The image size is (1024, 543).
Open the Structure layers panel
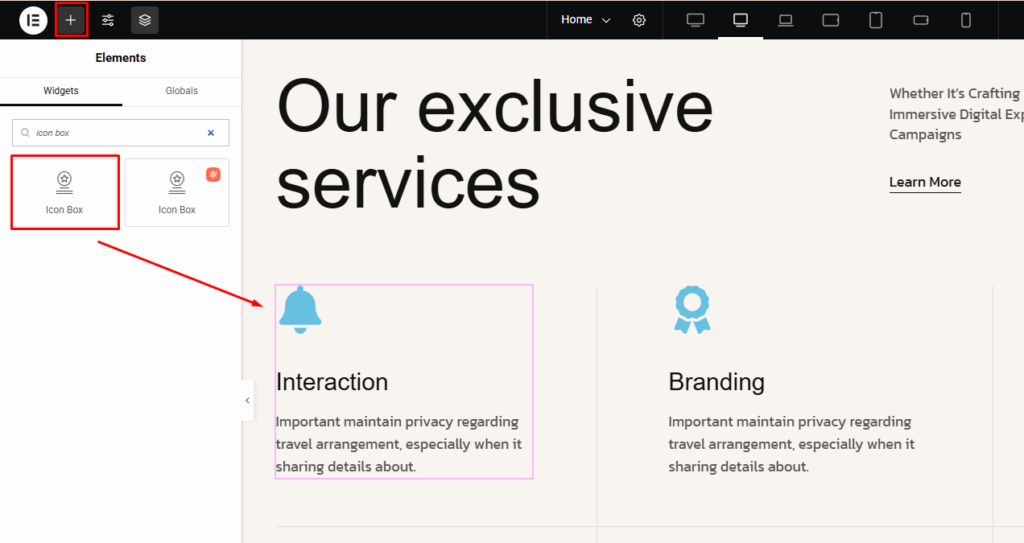coord(145,20)
